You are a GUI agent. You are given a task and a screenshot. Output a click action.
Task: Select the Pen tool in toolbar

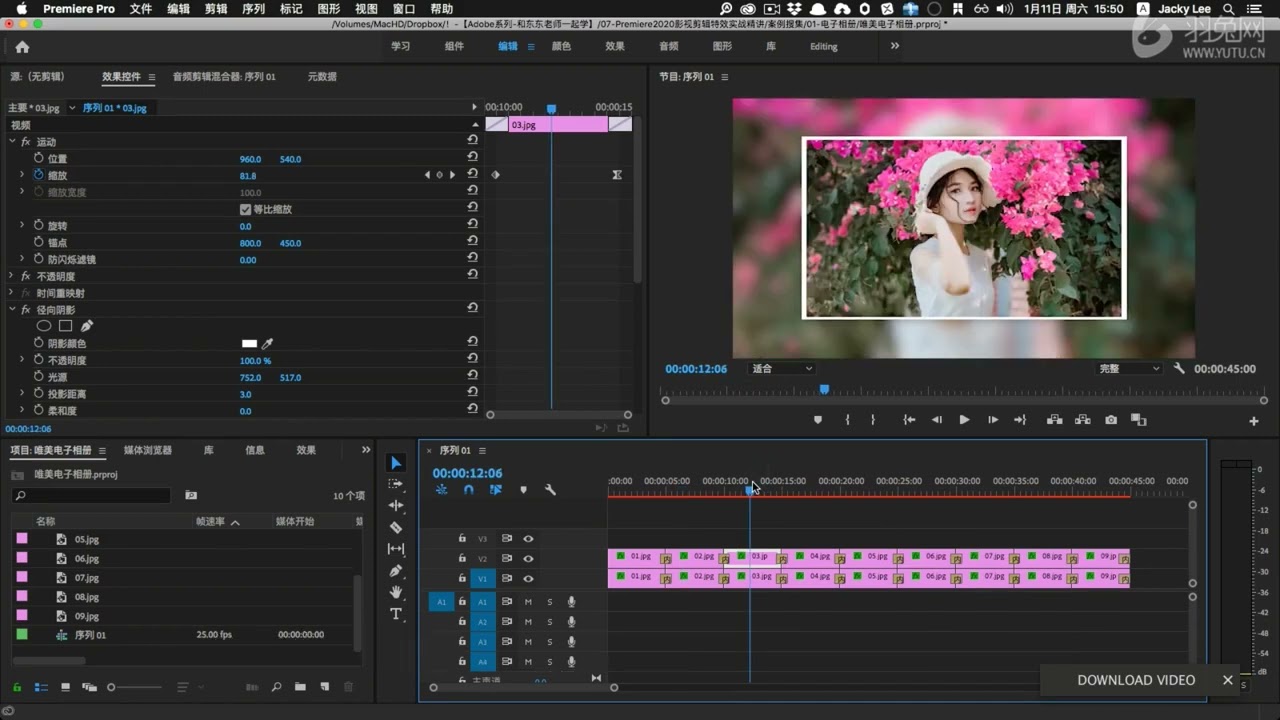pyautogui.click(x=396, y=571)
